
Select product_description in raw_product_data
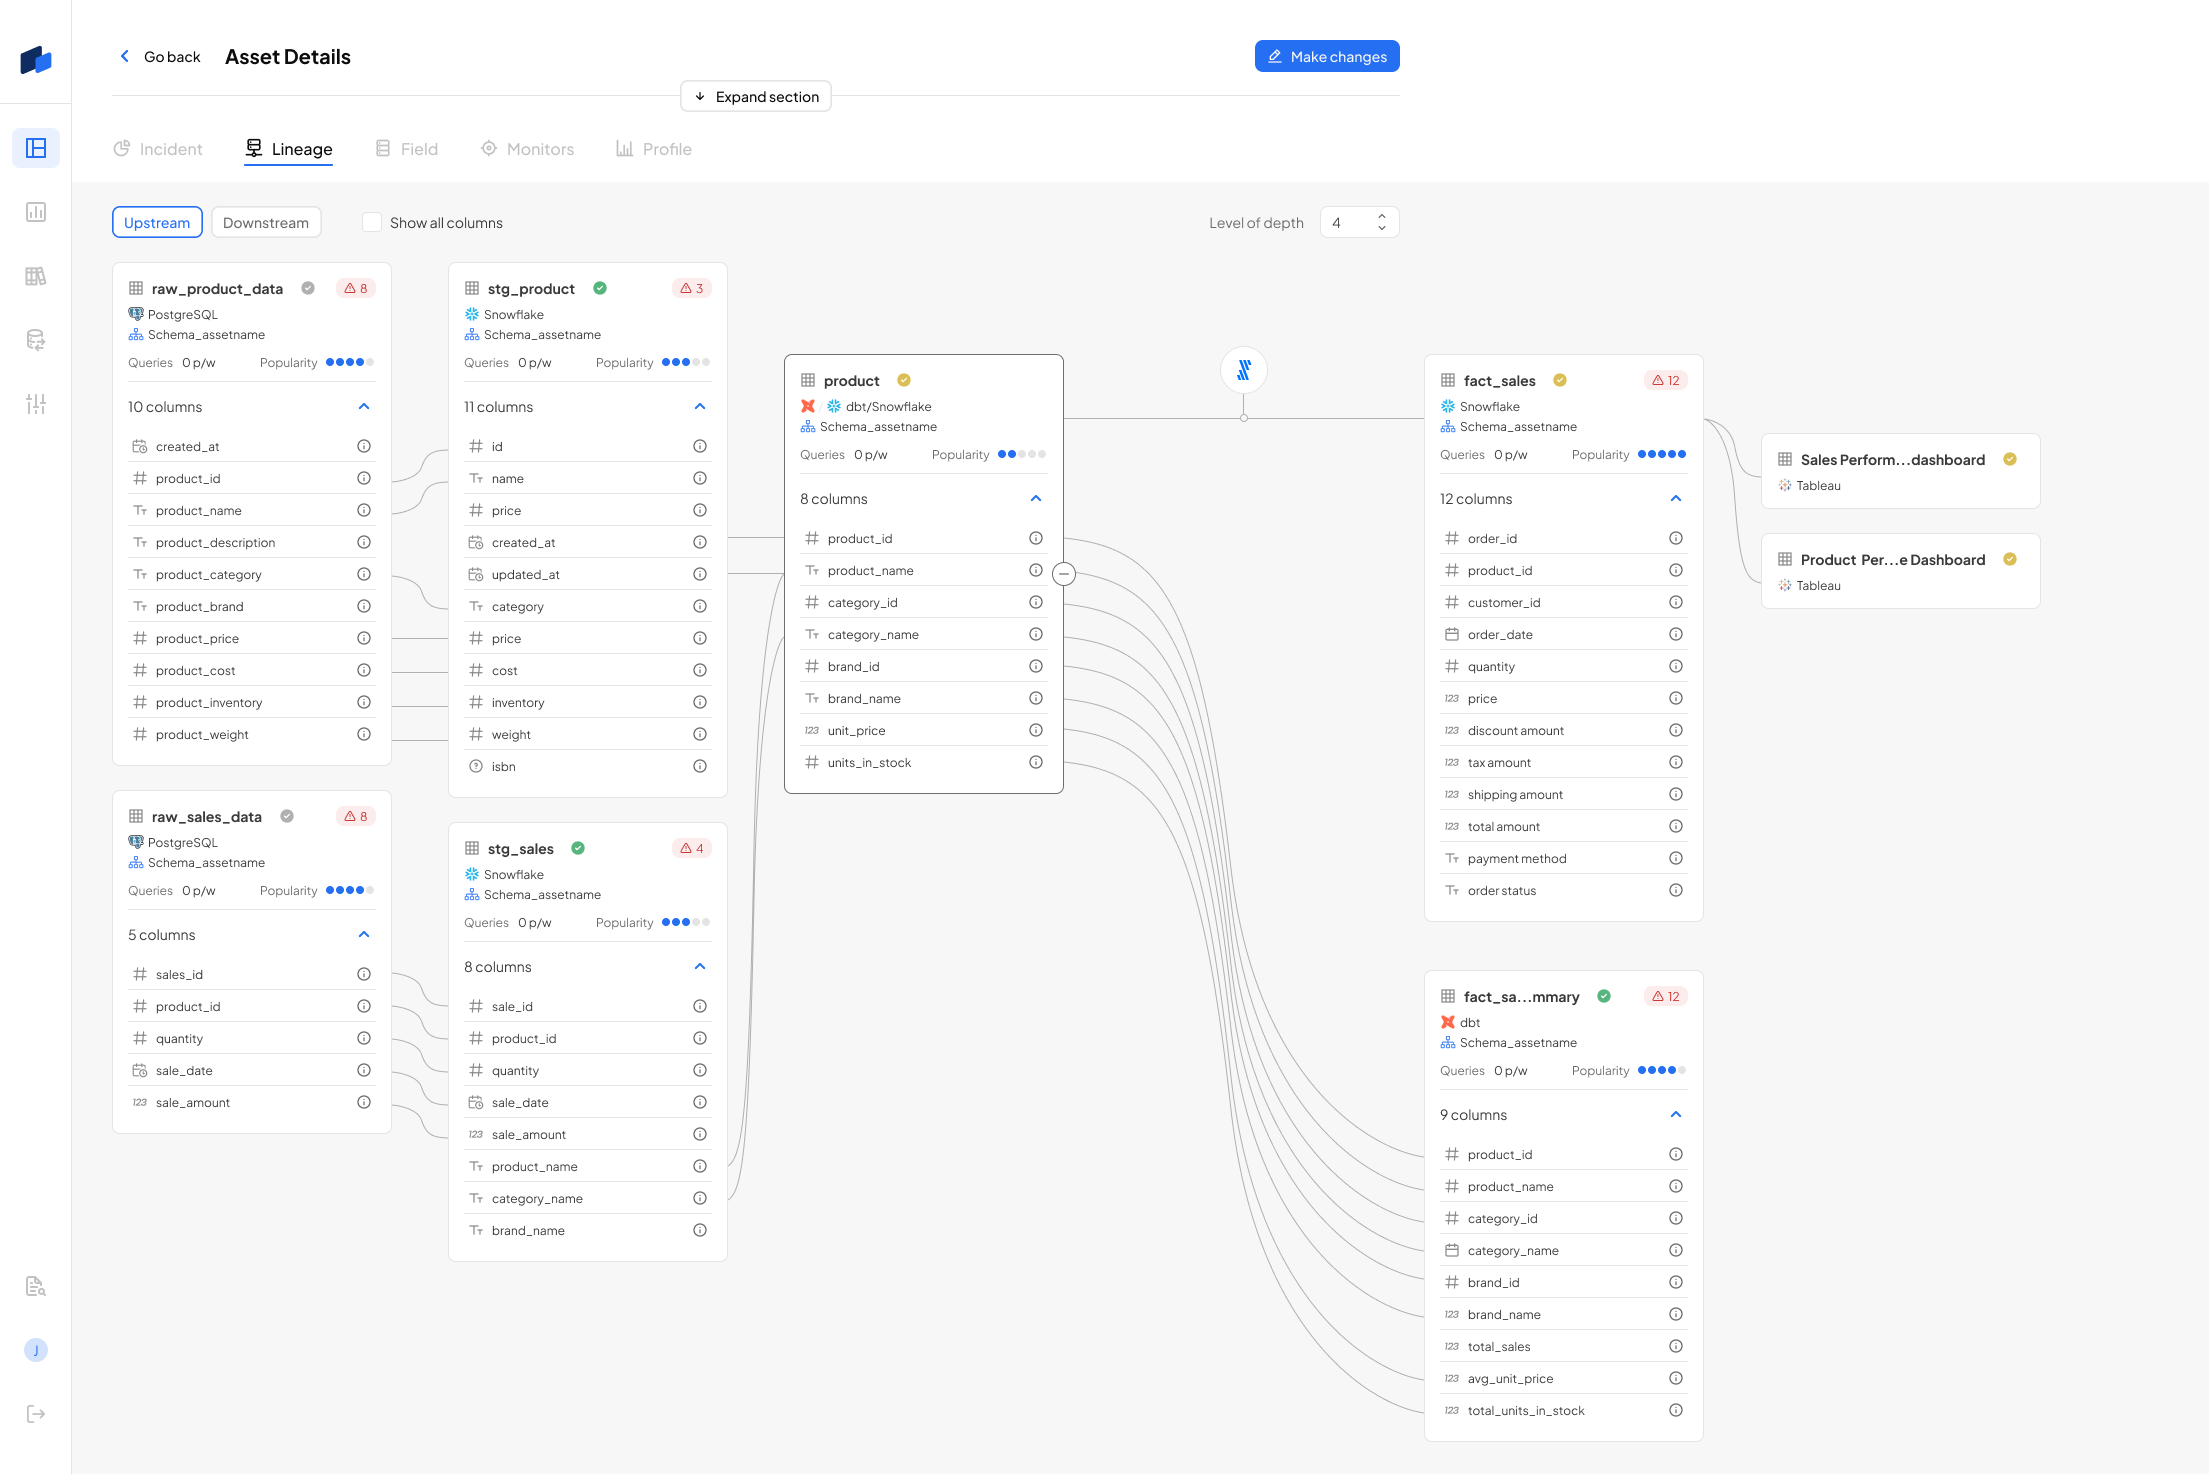click(252, 542)
